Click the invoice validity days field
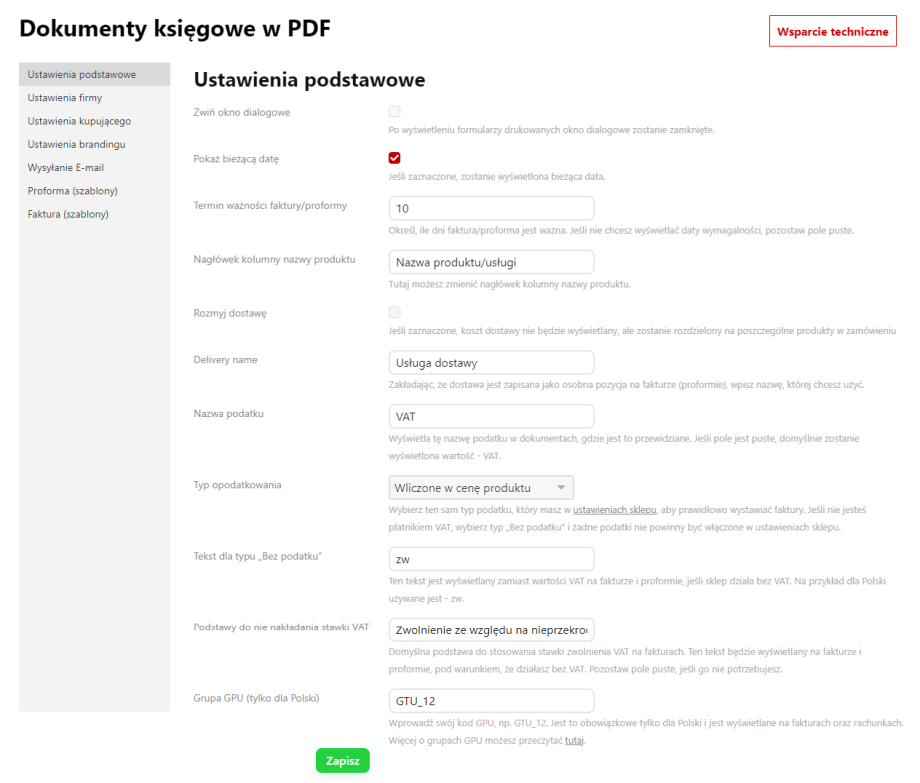Image resolution: width=920 pixels, height=783 pixels. pyautogui.click(x=491, y=208)
